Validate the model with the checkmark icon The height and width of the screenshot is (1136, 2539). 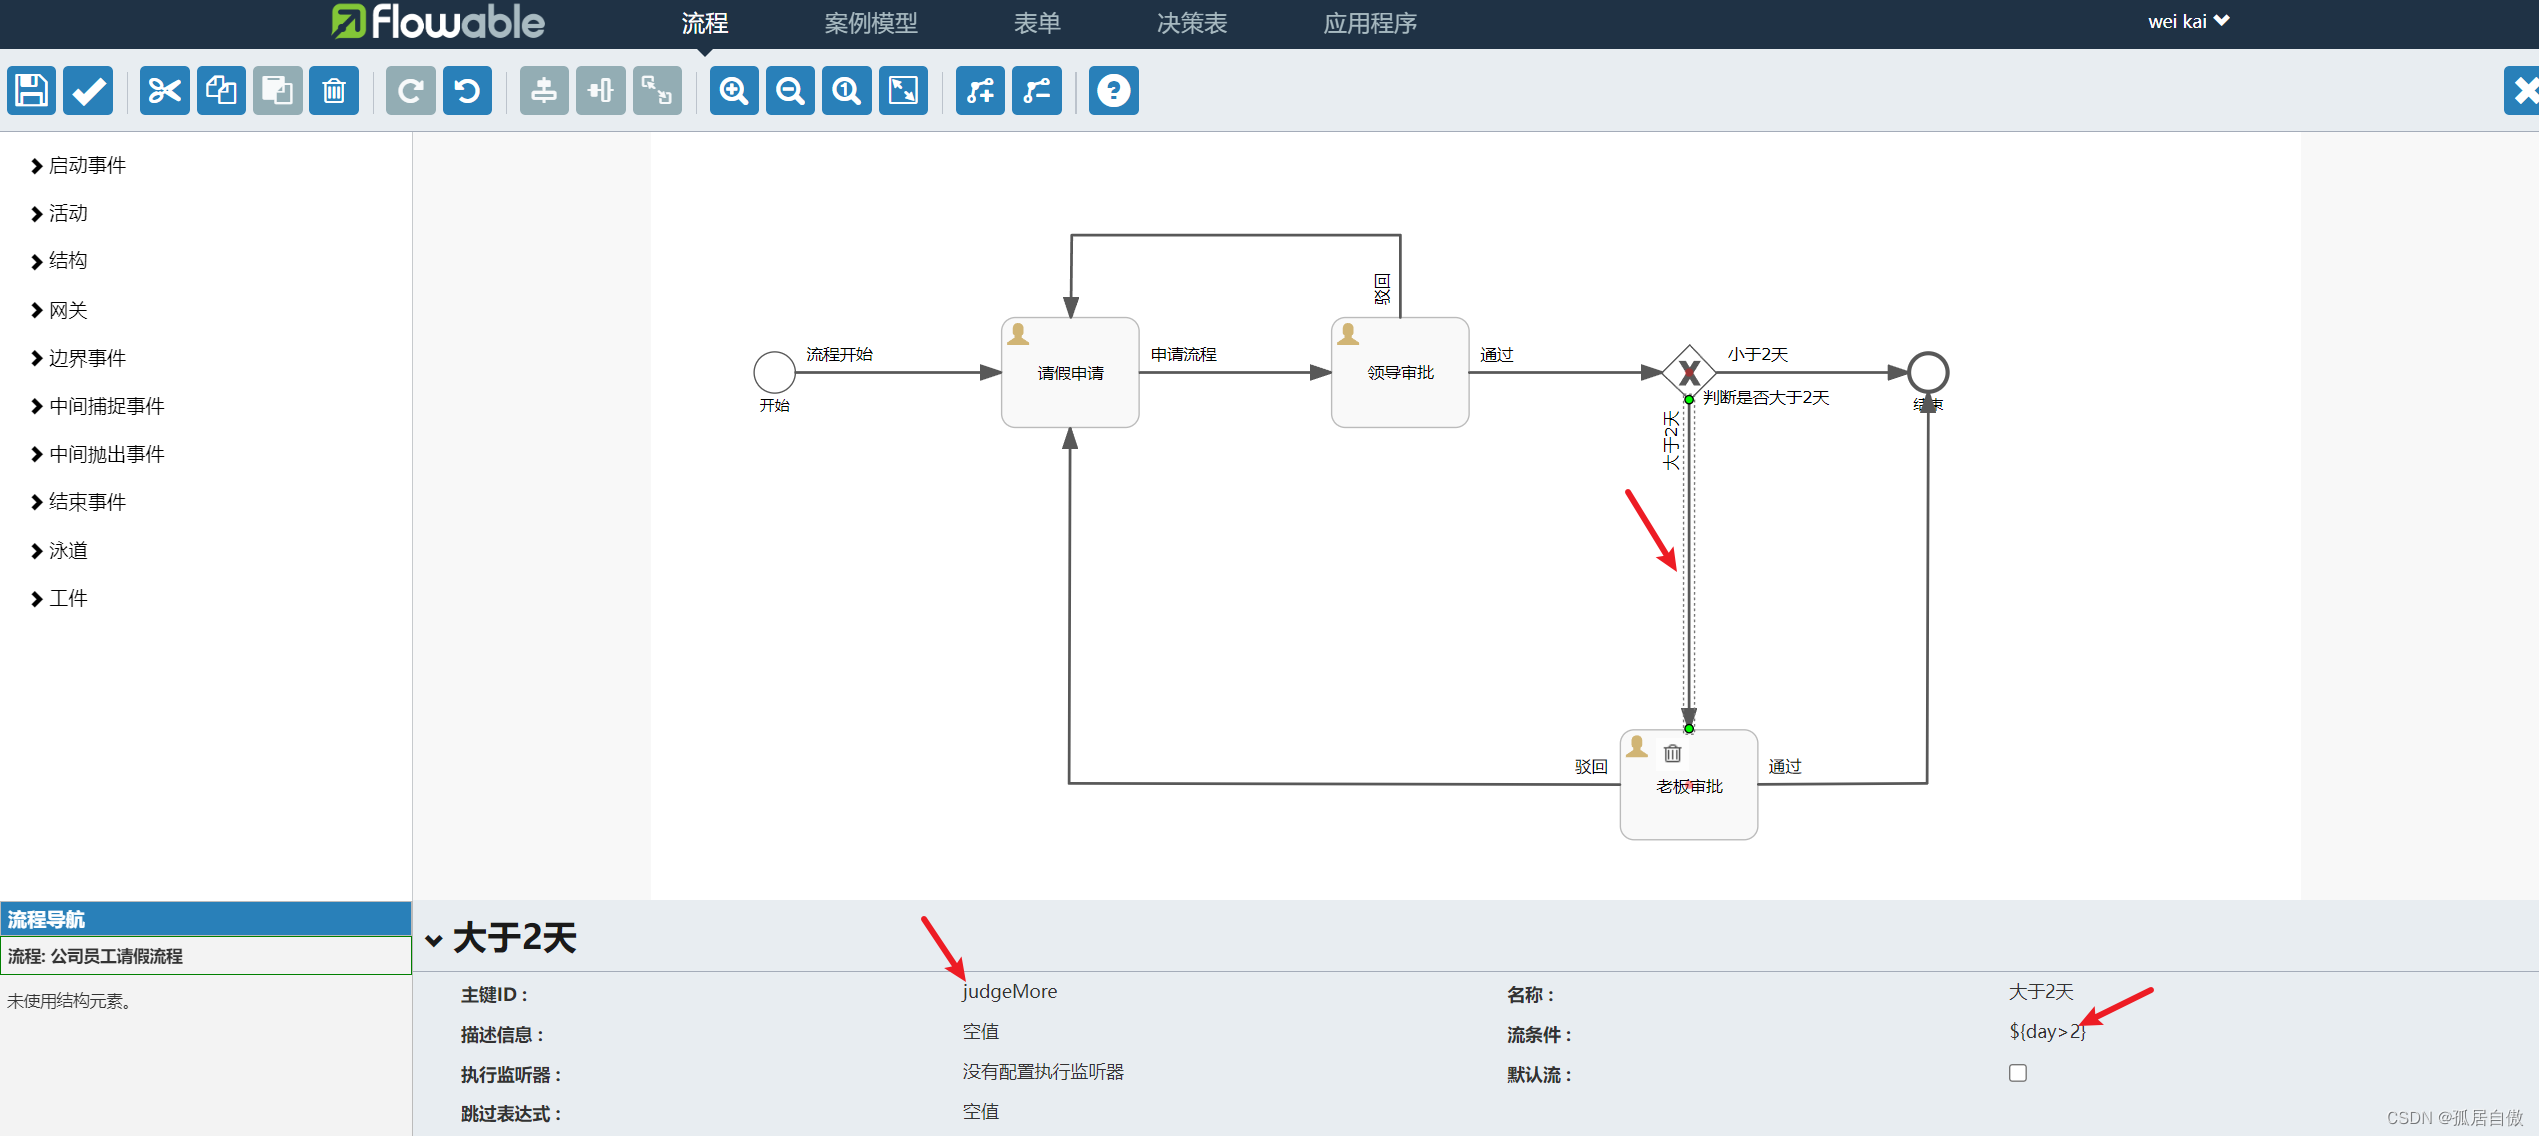(x=88, y=91)
